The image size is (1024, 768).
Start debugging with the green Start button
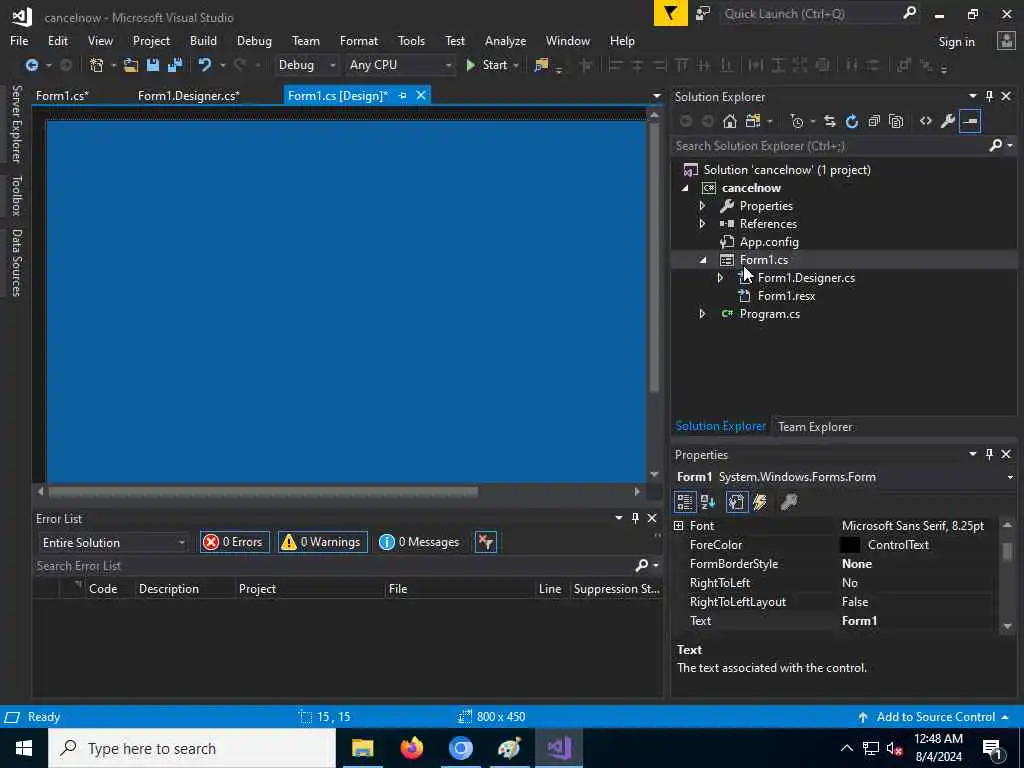point(488,65)
